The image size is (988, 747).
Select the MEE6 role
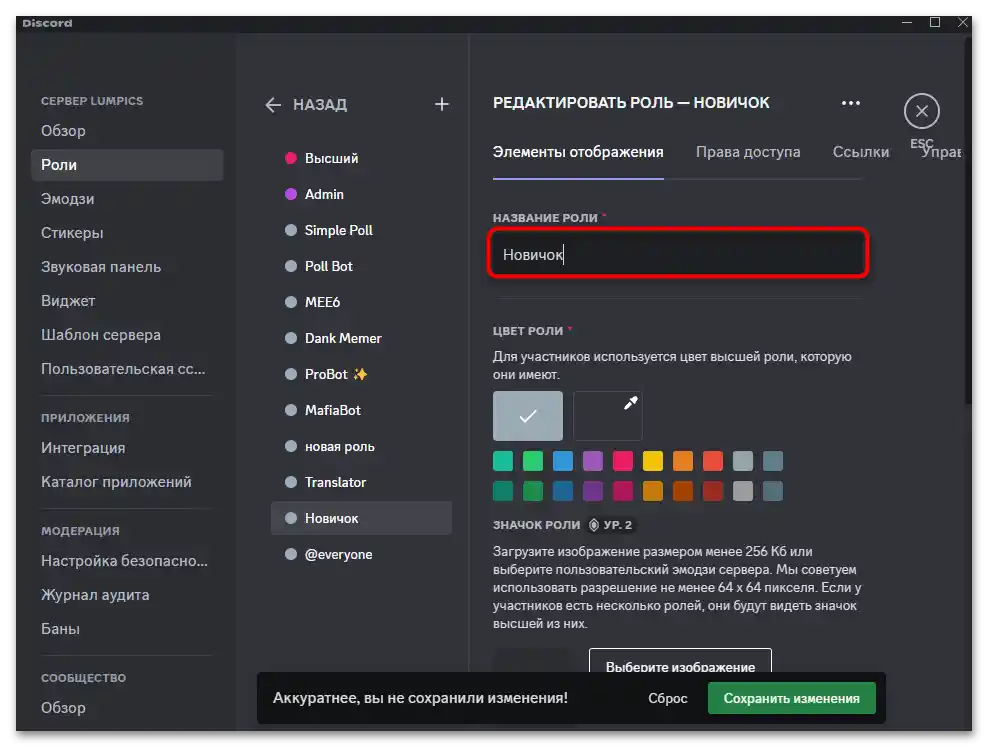pos(361,302)
